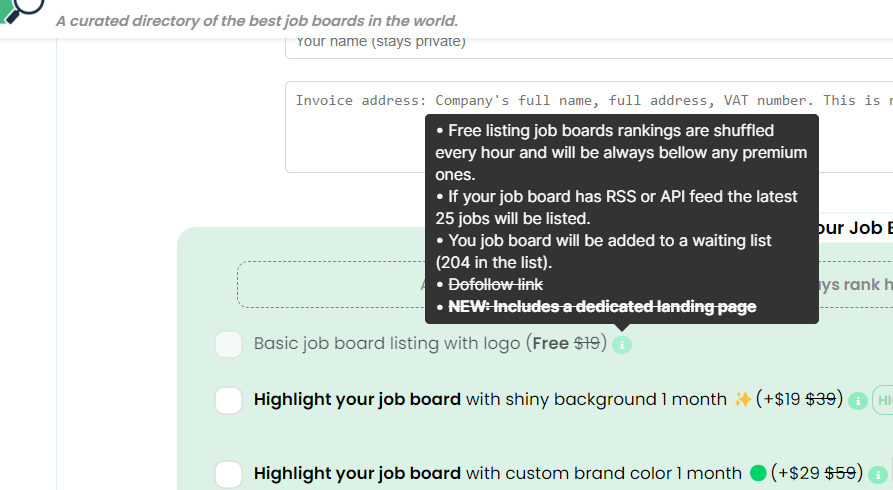Check the shiny background highlight option
Image resolution: width=893 pixels, height=490 pixels.
tap(229, 400)
